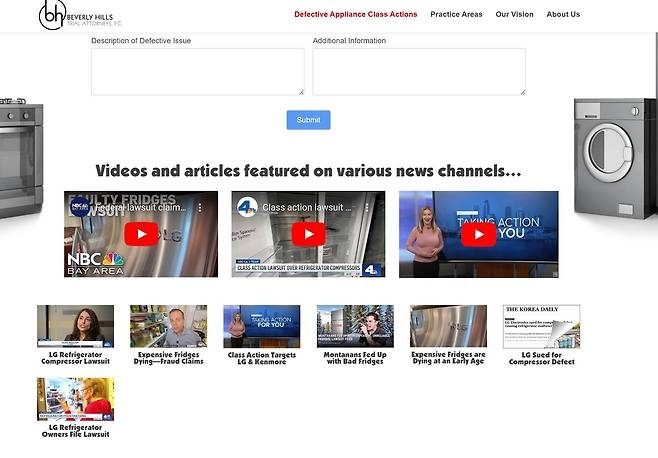This screenshot has width=658, height=458.
Task: View Class Action Targets LG & Kenmore story
Action: pos(261,327)
